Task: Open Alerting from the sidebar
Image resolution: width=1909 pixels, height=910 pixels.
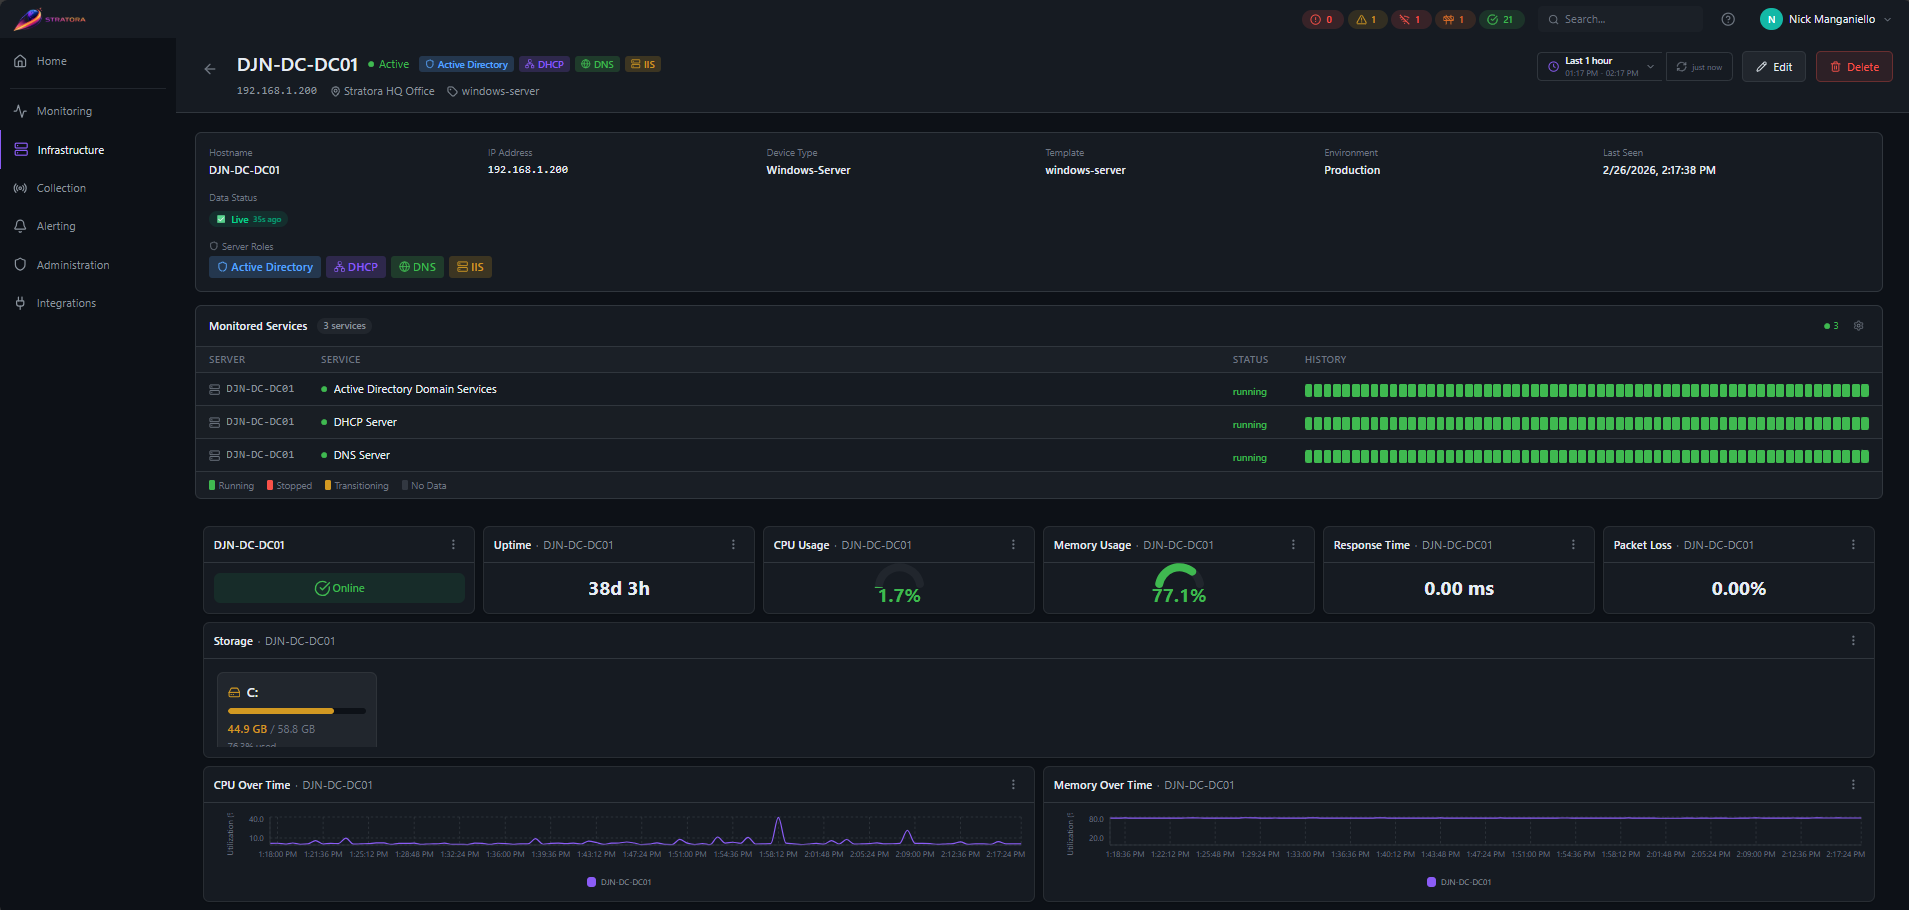Action: point(56,226)
